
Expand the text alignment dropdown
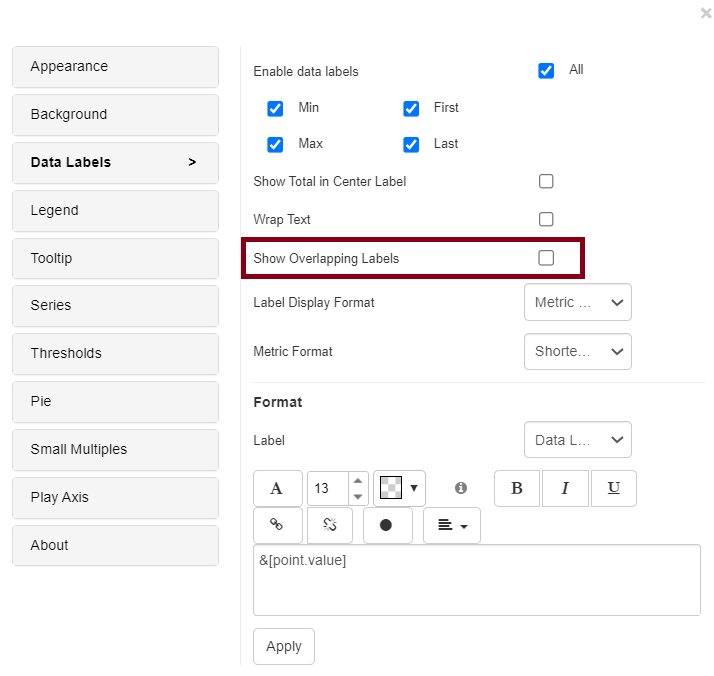[x=451, y=525]
